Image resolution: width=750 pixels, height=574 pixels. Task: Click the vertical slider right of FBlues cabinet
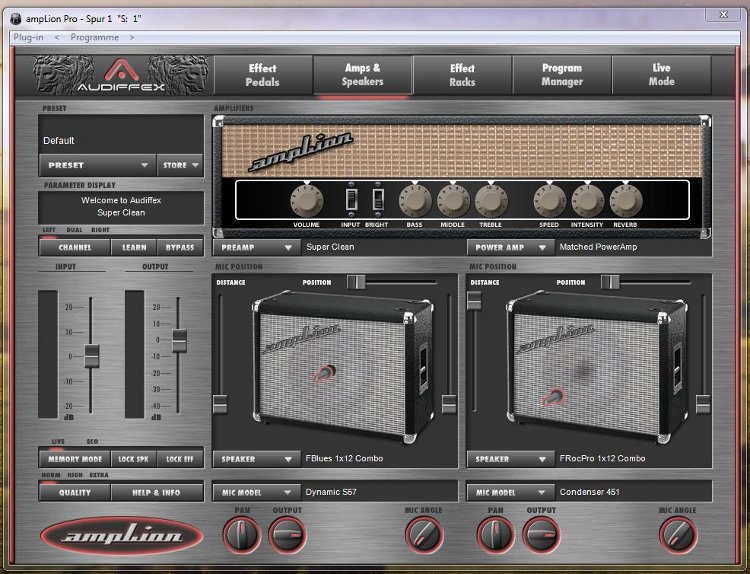pyautogui.click(x=449, y=404)
